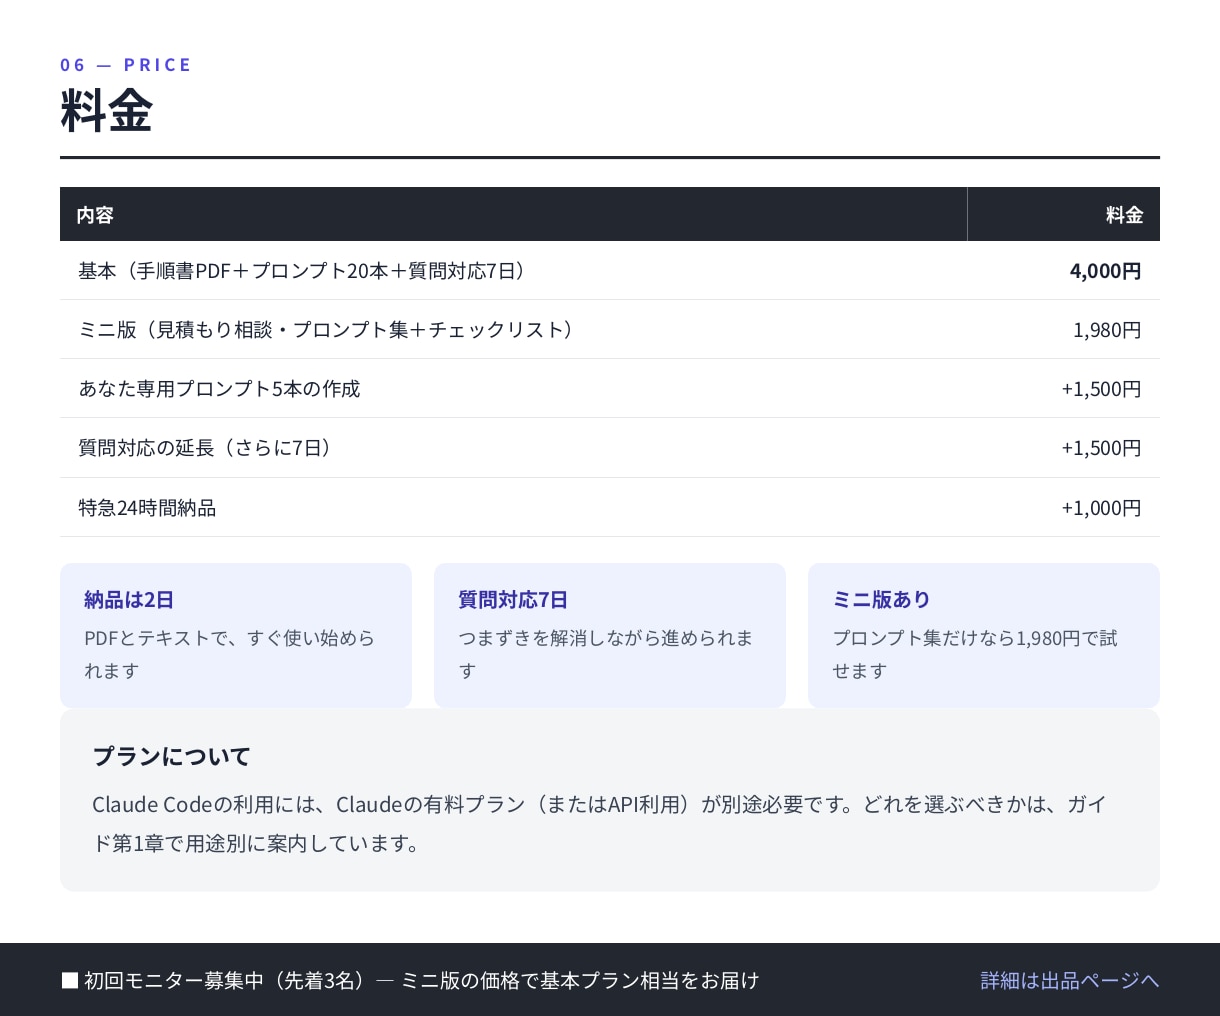
Task: Click the +1,500円 price for 質問対応の延長
Action: [x=1101, y=448]
